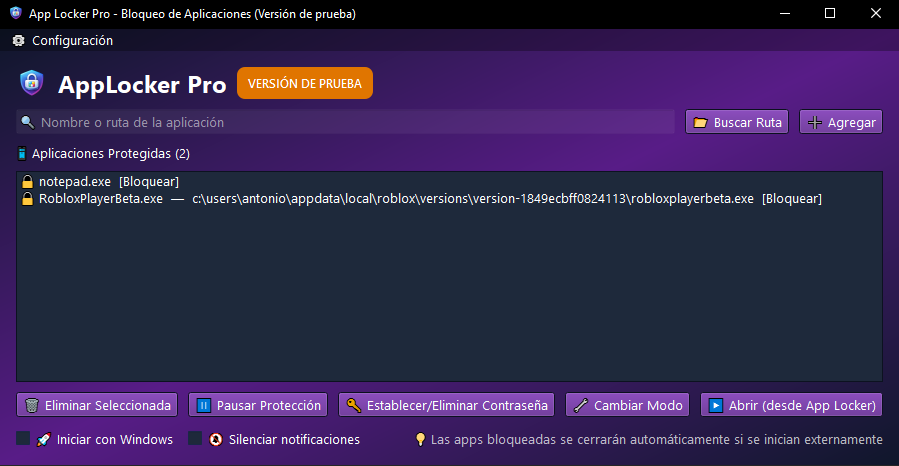Click the rocket icon next to Iniciar con Windows
Viewport: 899px width, 466px height.
click(x=43, y=440)
